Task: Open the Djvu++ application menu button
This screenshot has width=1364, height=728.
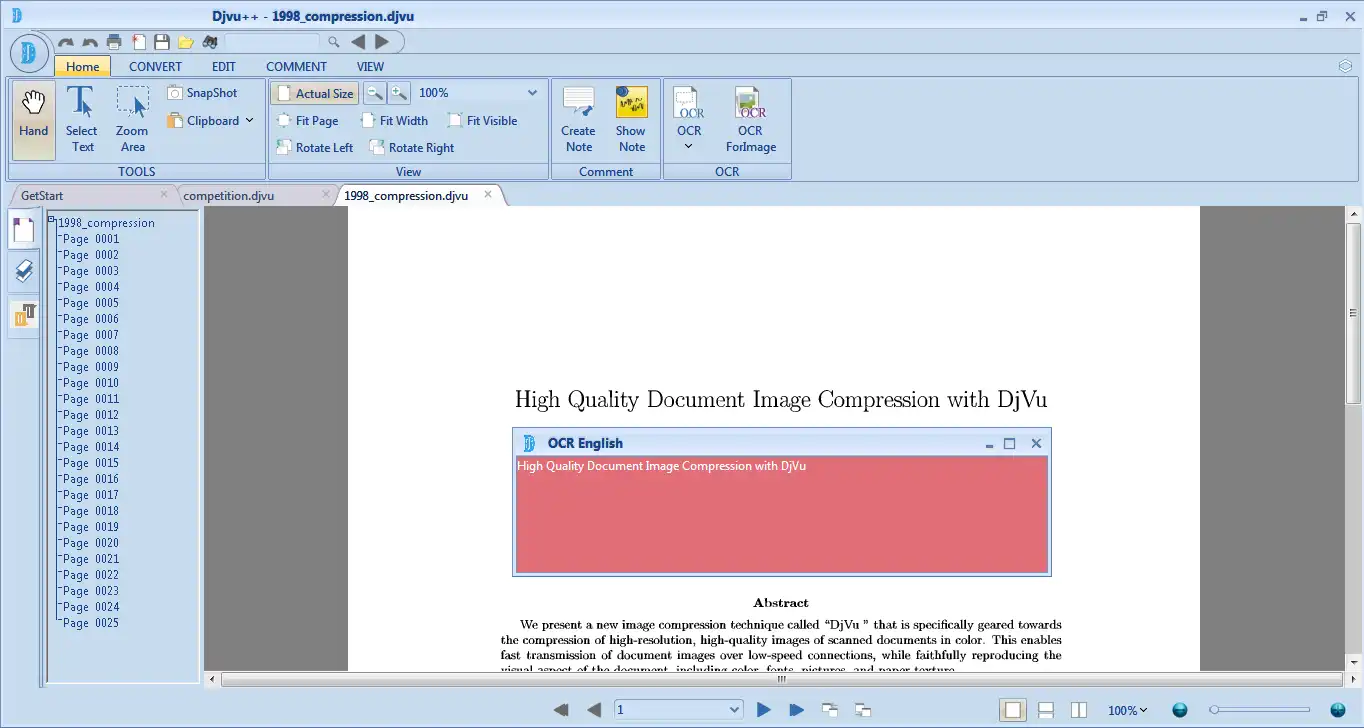Action: click(29, 53)
